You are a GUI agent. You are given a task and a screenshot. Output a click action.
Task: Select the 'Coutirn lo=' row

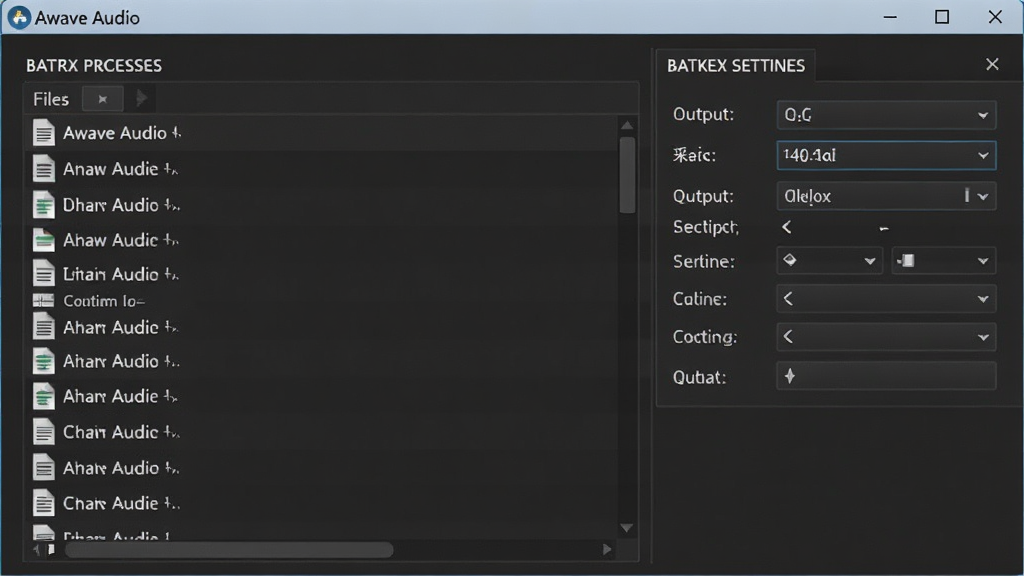(x=323, y=301)
